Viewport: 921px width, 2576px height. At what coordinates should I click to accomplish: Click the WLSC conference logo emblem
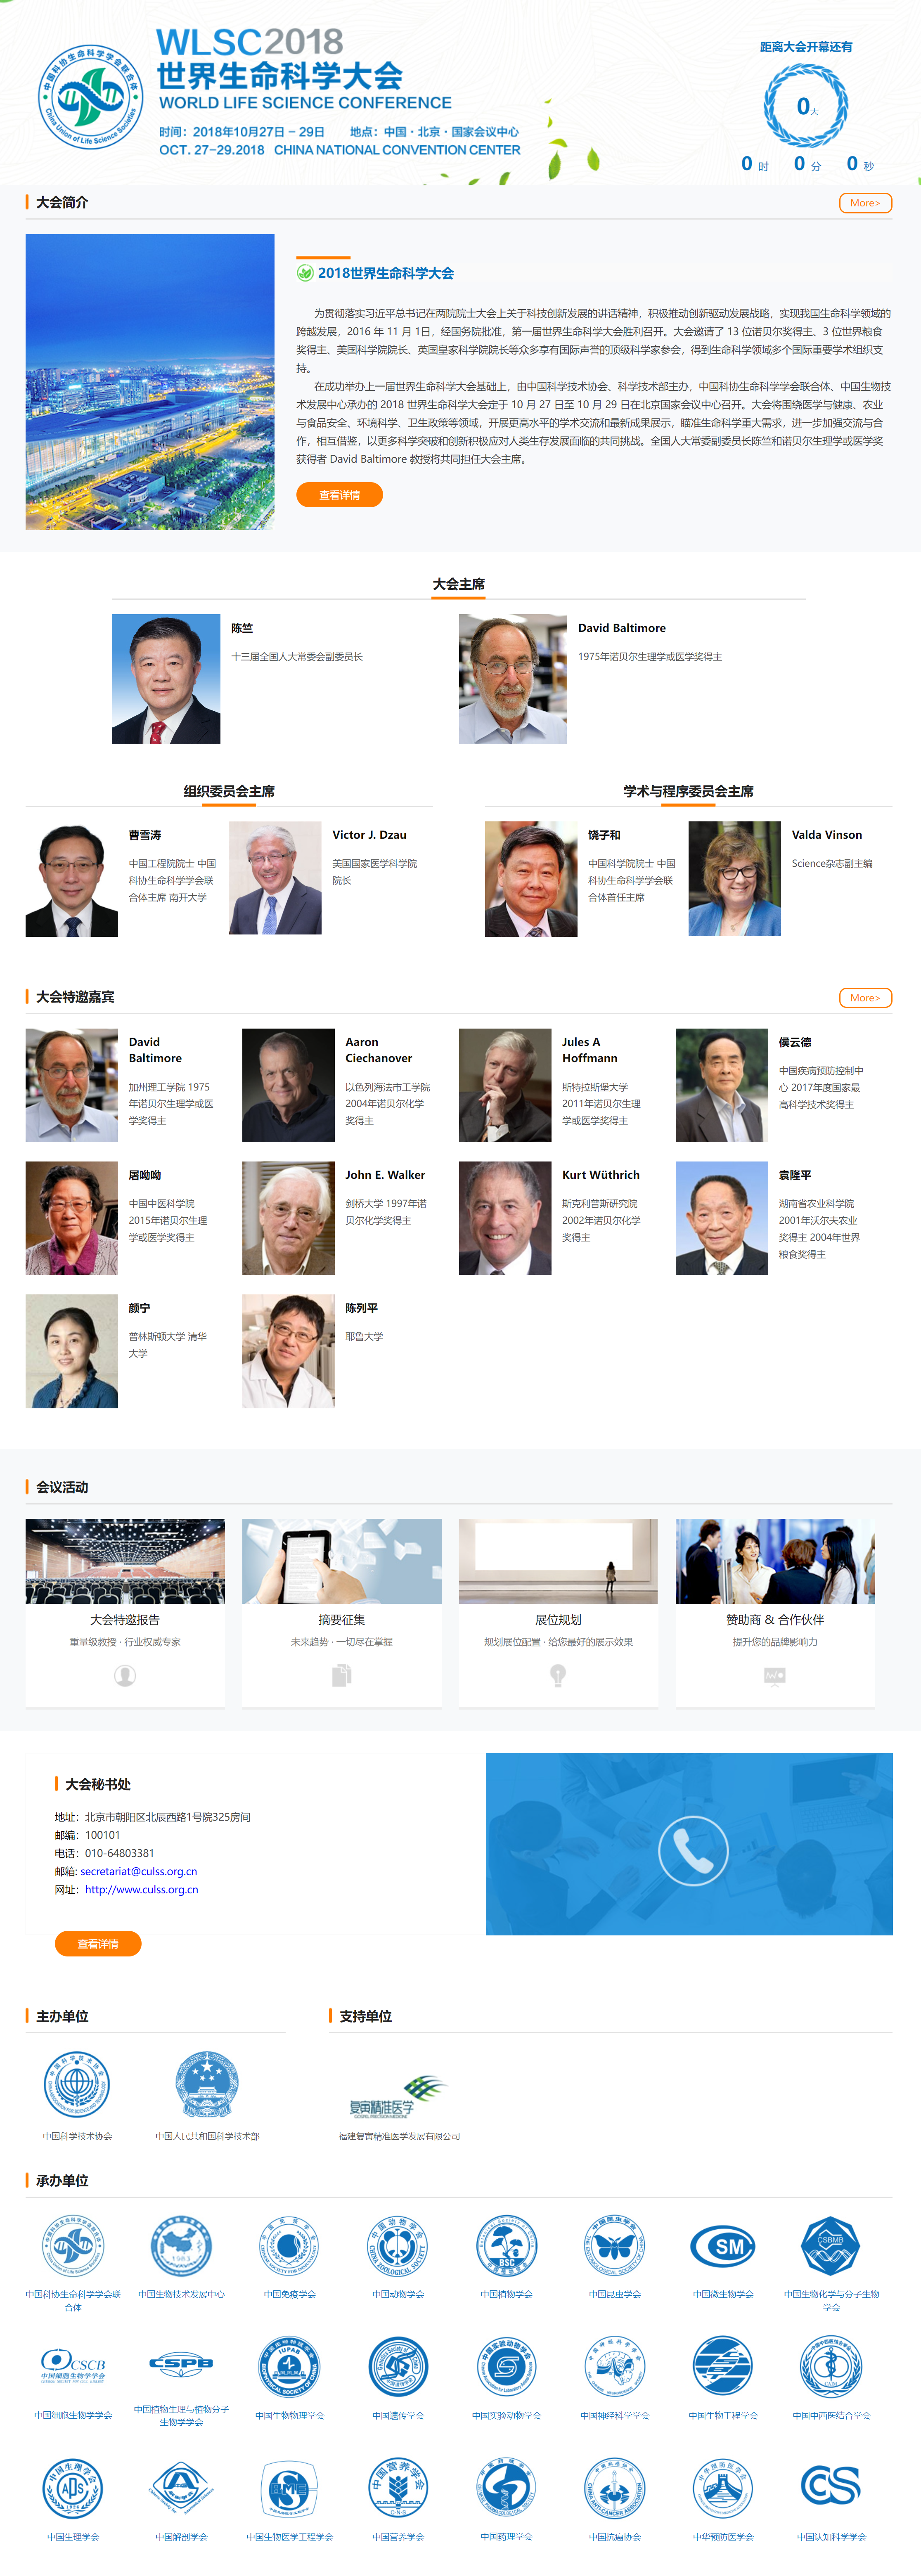90,96
